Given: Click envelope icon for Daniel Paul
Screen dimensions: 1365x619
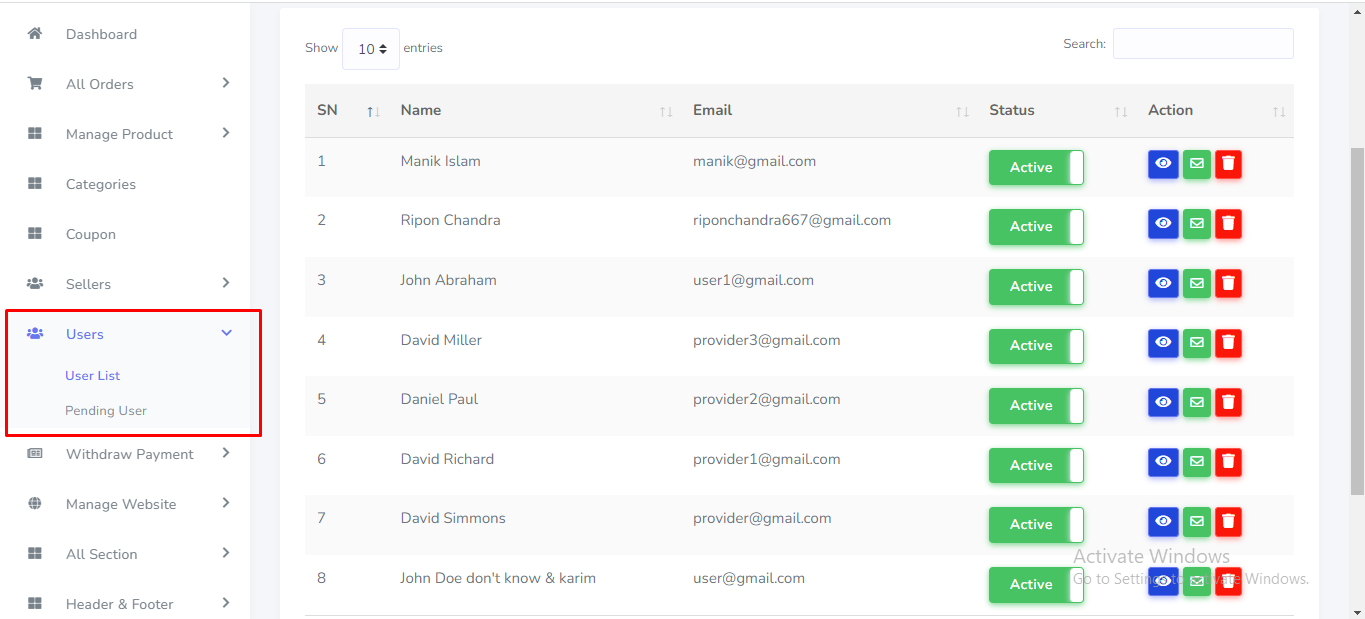Looking at the screenshot, I should [1196, 403].
